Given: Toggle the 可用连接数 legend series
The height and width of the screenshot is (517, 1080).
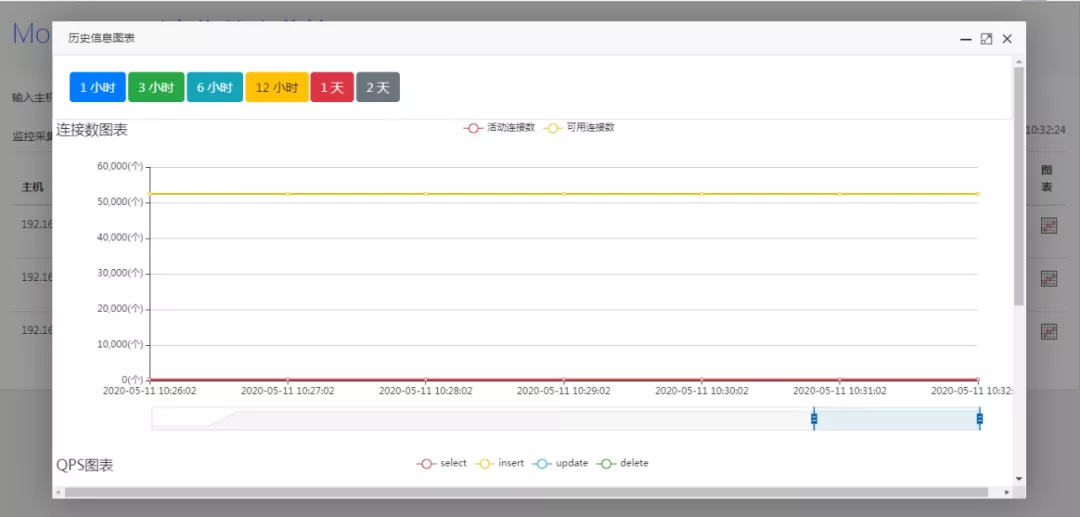Looking at the screenshot, I should pyautogui.click(x=579, y=128).
